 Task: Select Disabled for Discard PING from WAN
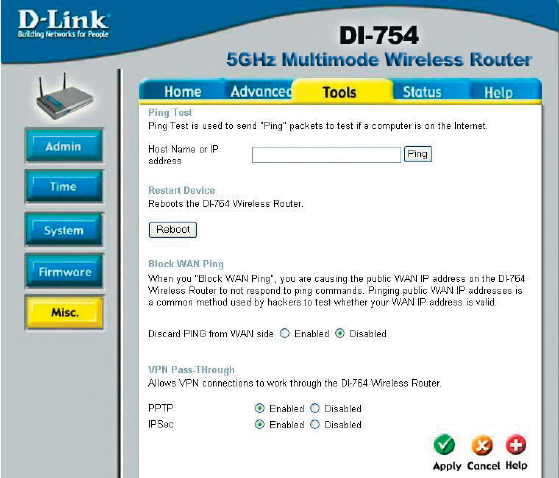point(340,334)
